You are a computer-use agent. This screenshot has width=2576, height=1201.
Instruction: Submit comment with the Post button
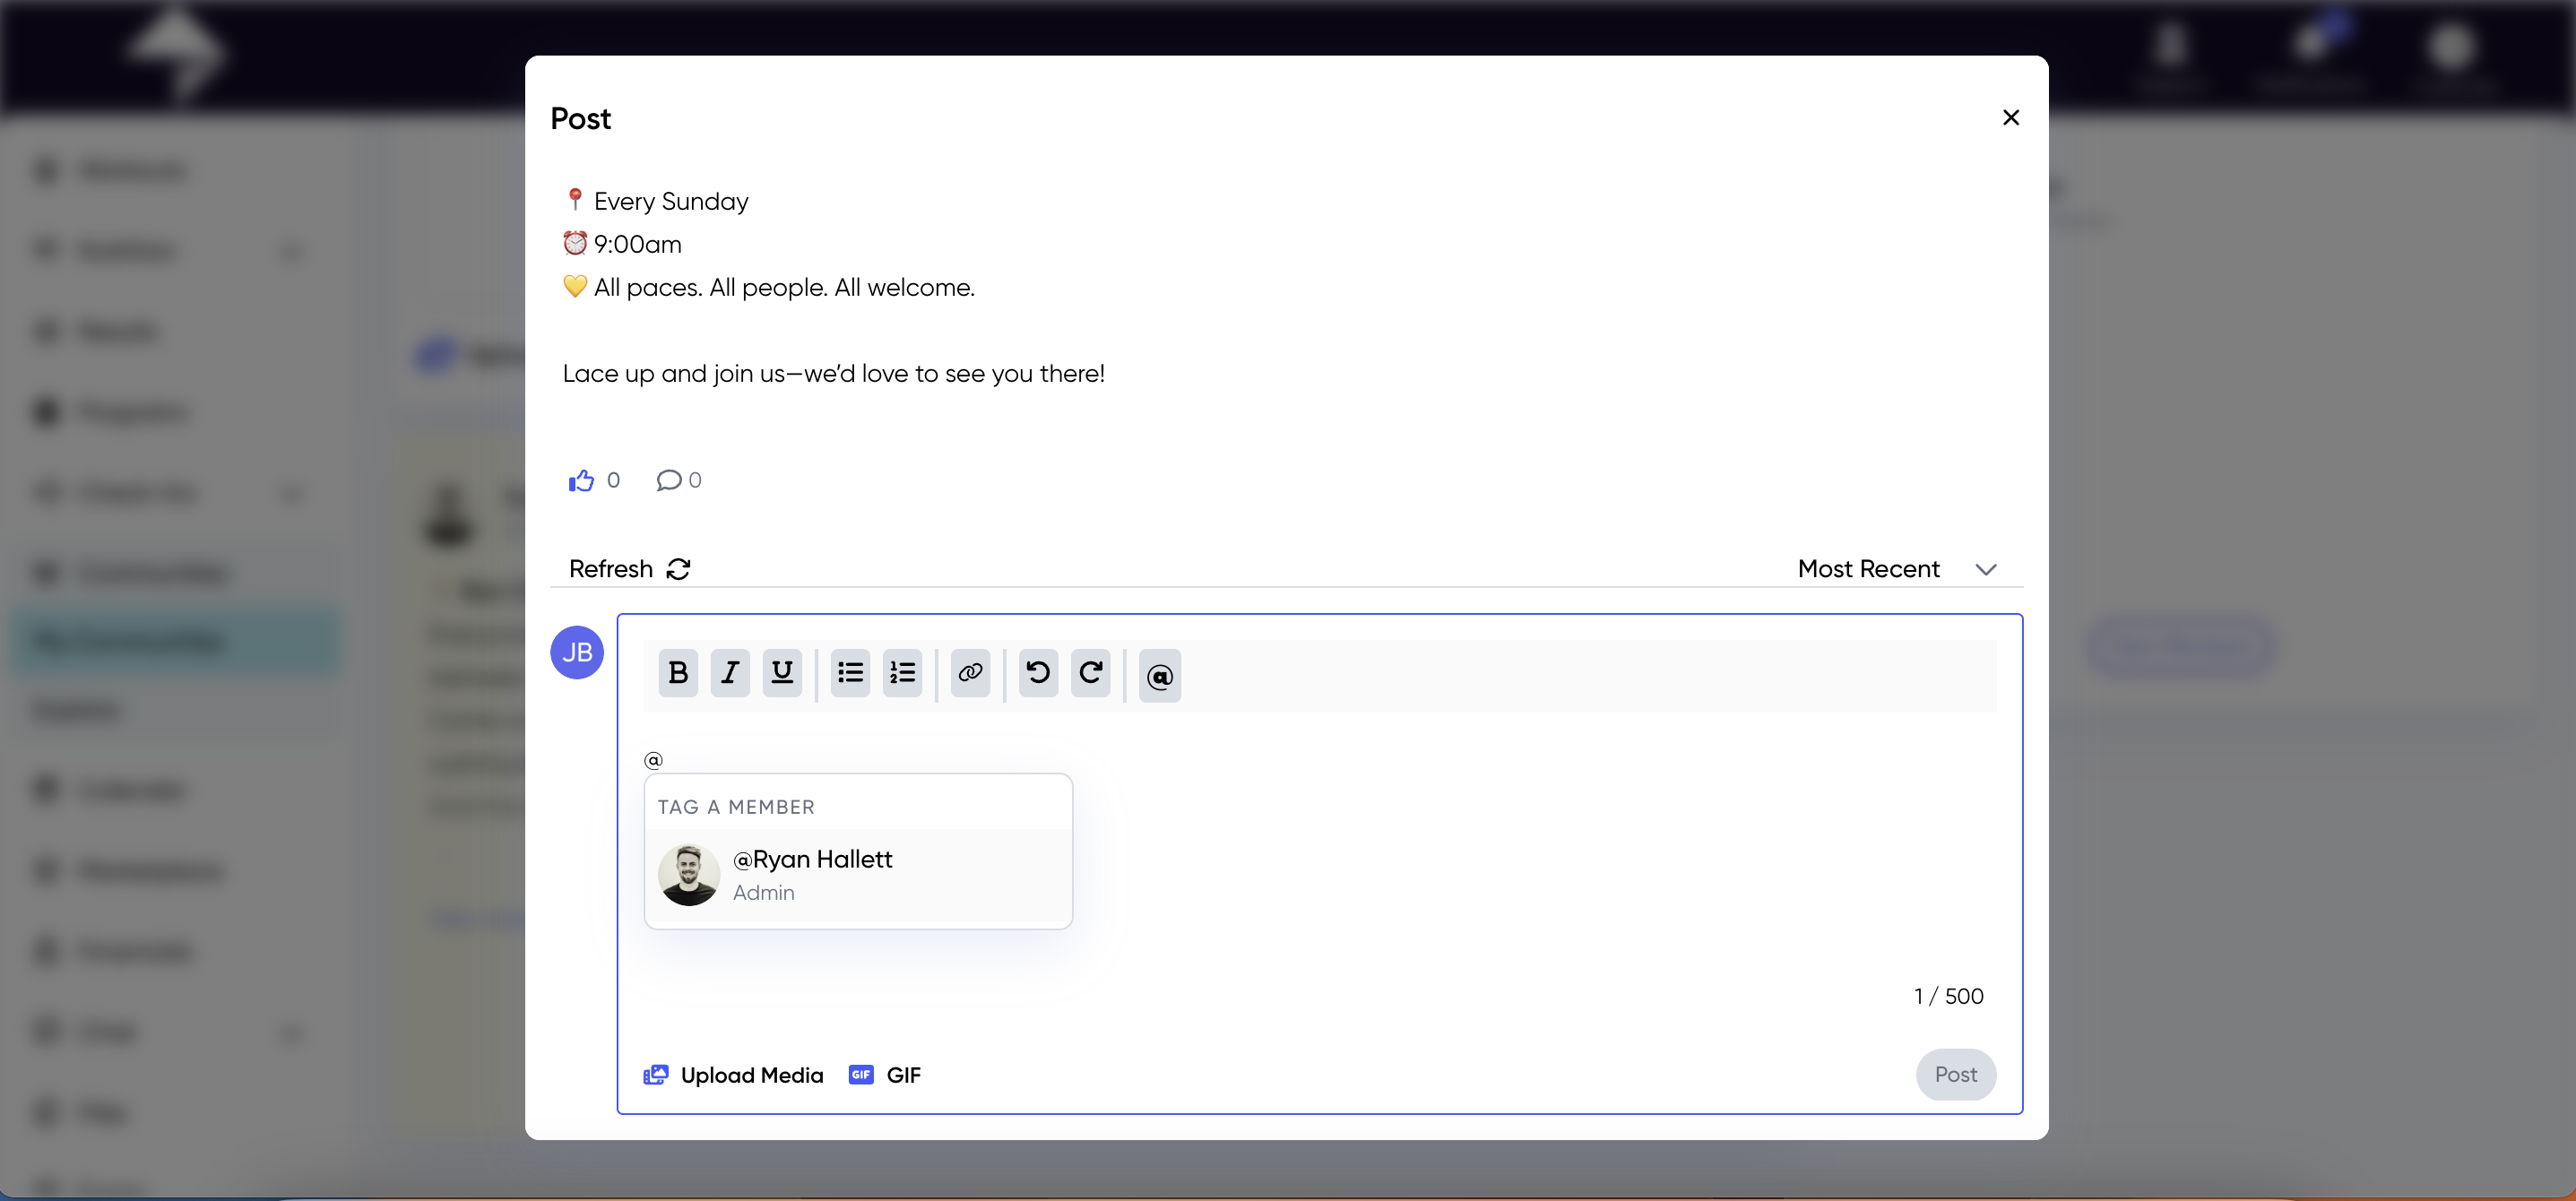coord(1955,1075)
